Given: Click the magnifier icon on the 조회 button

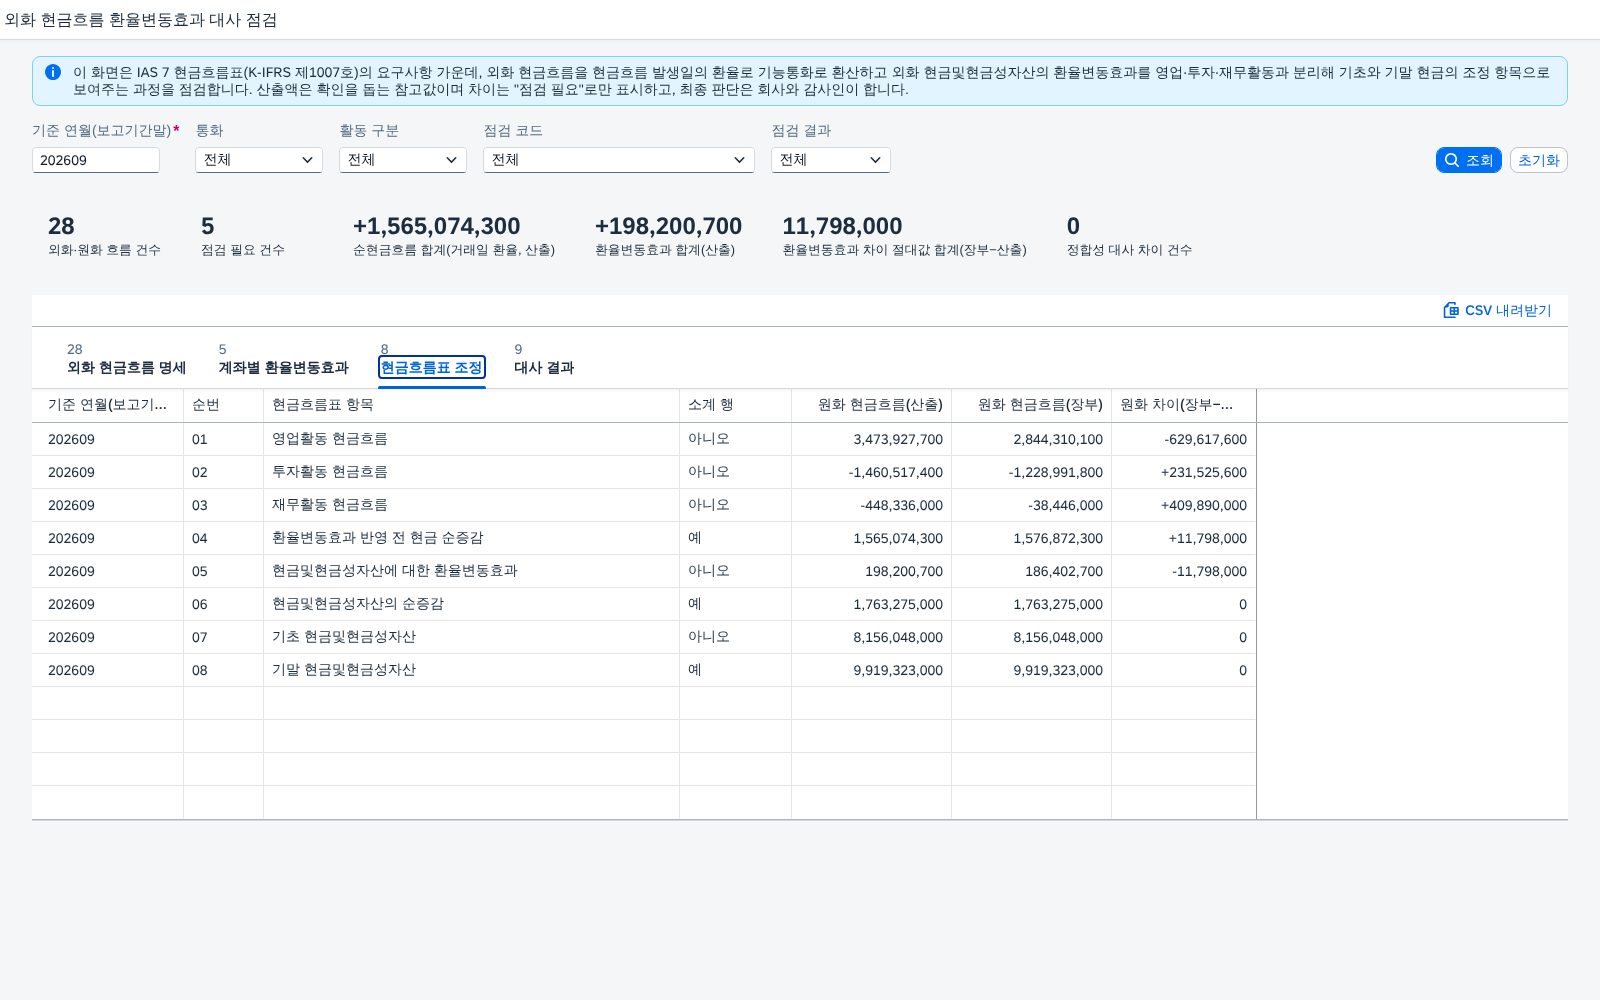Looking at the screenshot, I should coord(1452,160).
